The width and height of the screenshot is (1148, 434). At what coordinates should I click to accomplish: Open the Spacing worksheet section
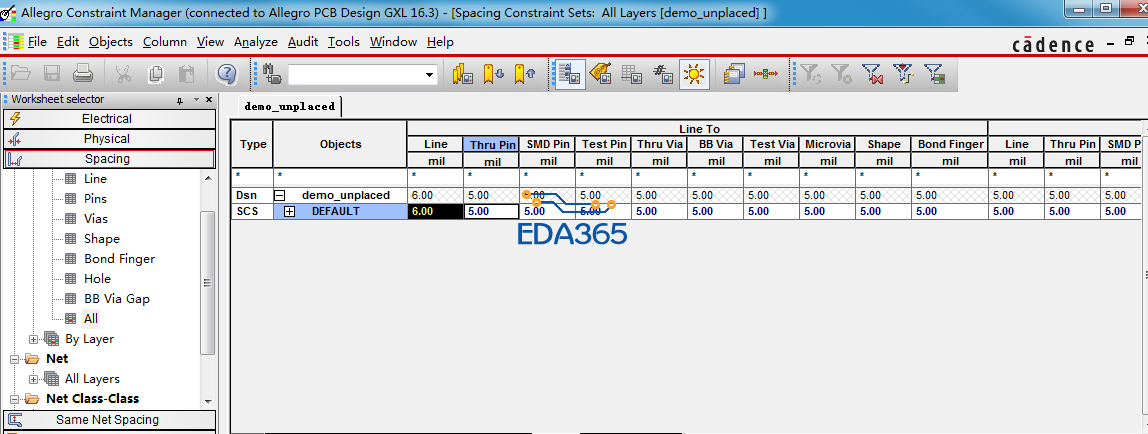(x=110, y=159)
